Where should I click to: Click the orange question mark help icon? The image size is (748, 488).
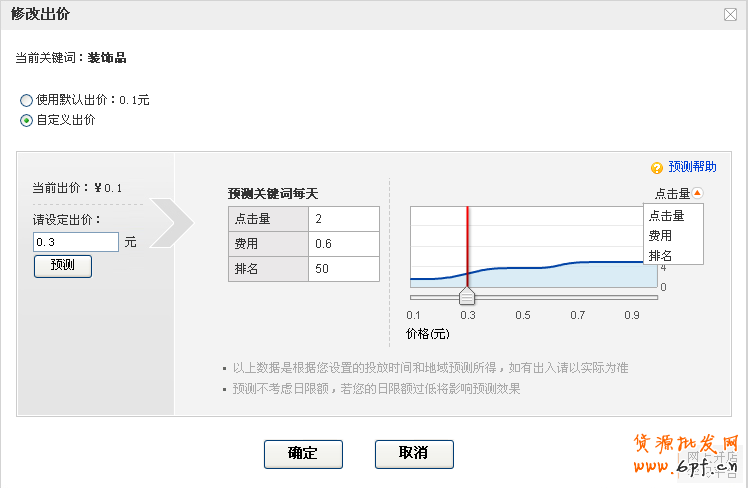[657, 168]
